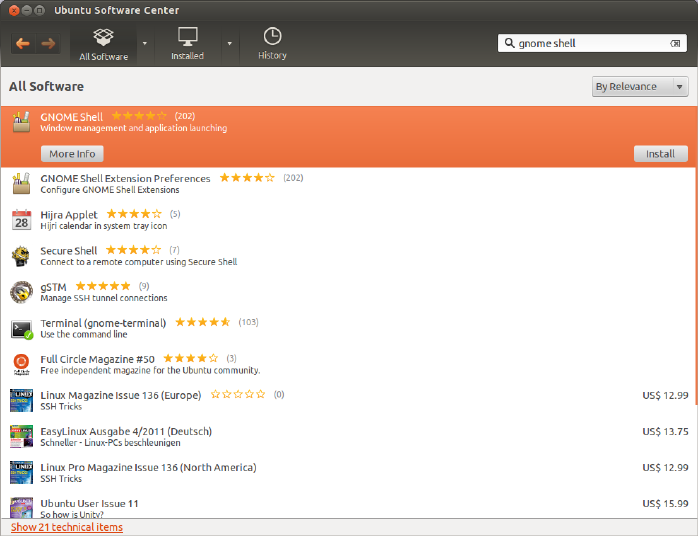Click empty star rating of Linux Magazine Europe
Viewport: 698px width, 536px height.
click(x=238, y=394)
